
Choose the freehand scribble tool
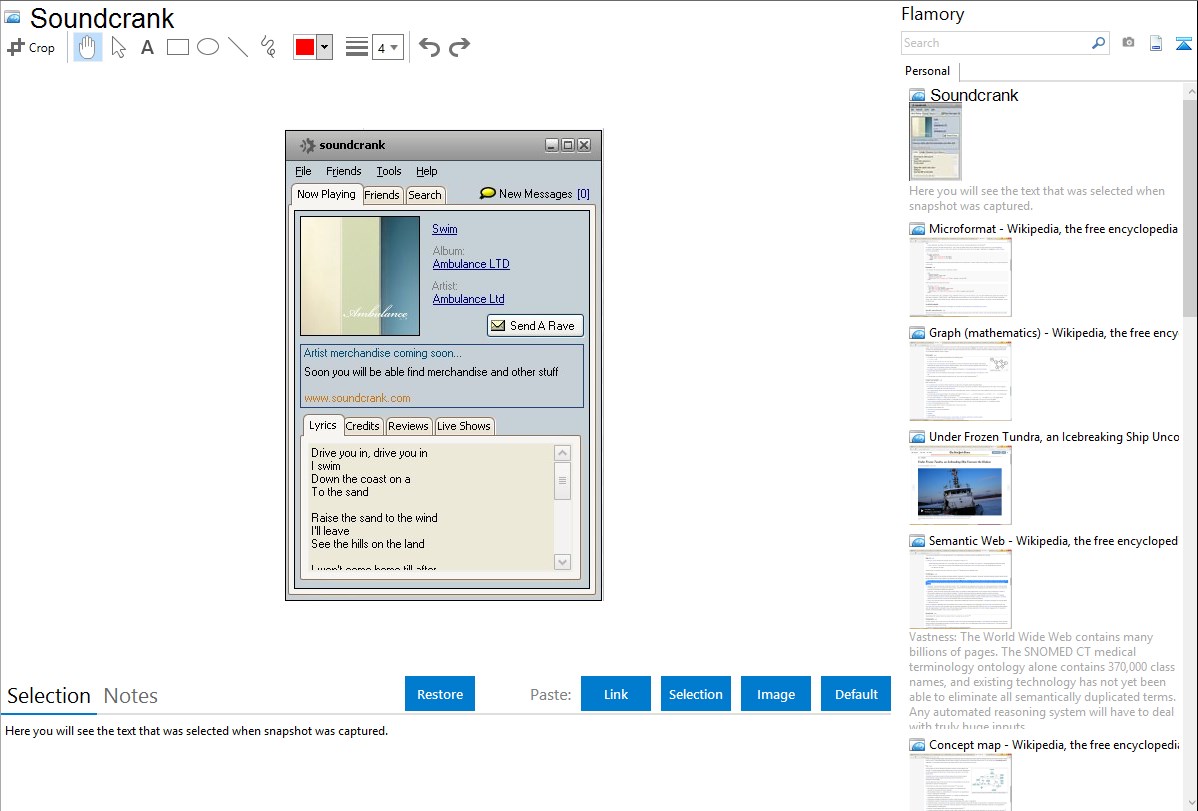(x=268, y=47)
